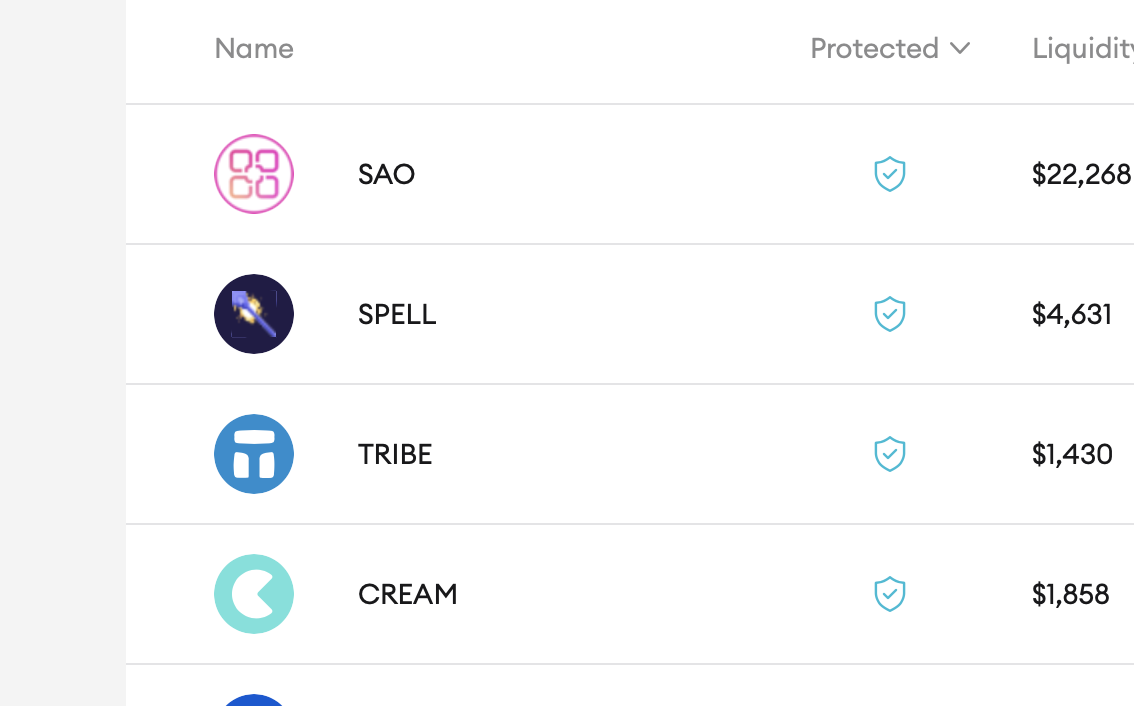Toggle protection status on CREAM row
This screenshot has width=1134, height=706.
pos(889,594)
